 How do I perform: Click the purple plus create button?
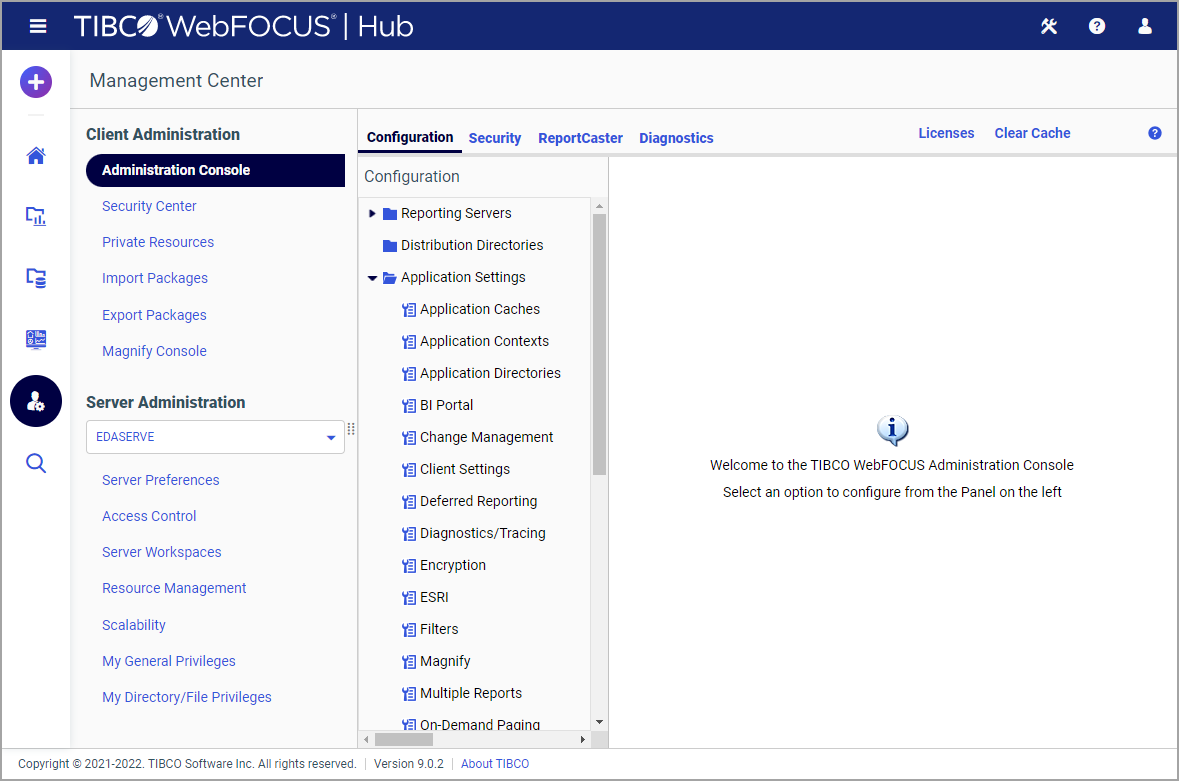click(x=36, y=82)
